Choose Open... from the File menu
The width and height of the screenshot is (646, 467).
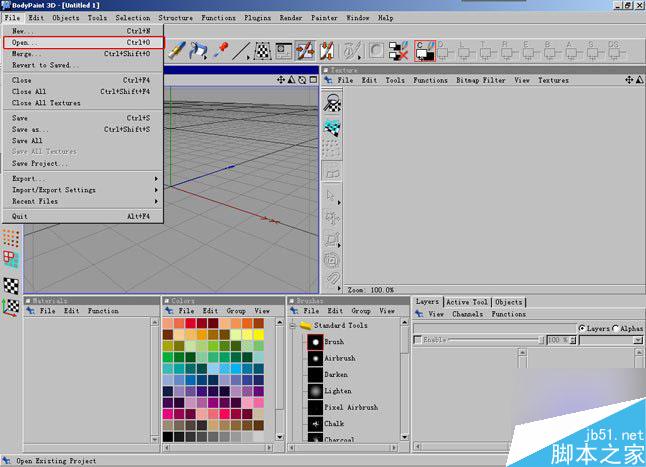[84, 42]
